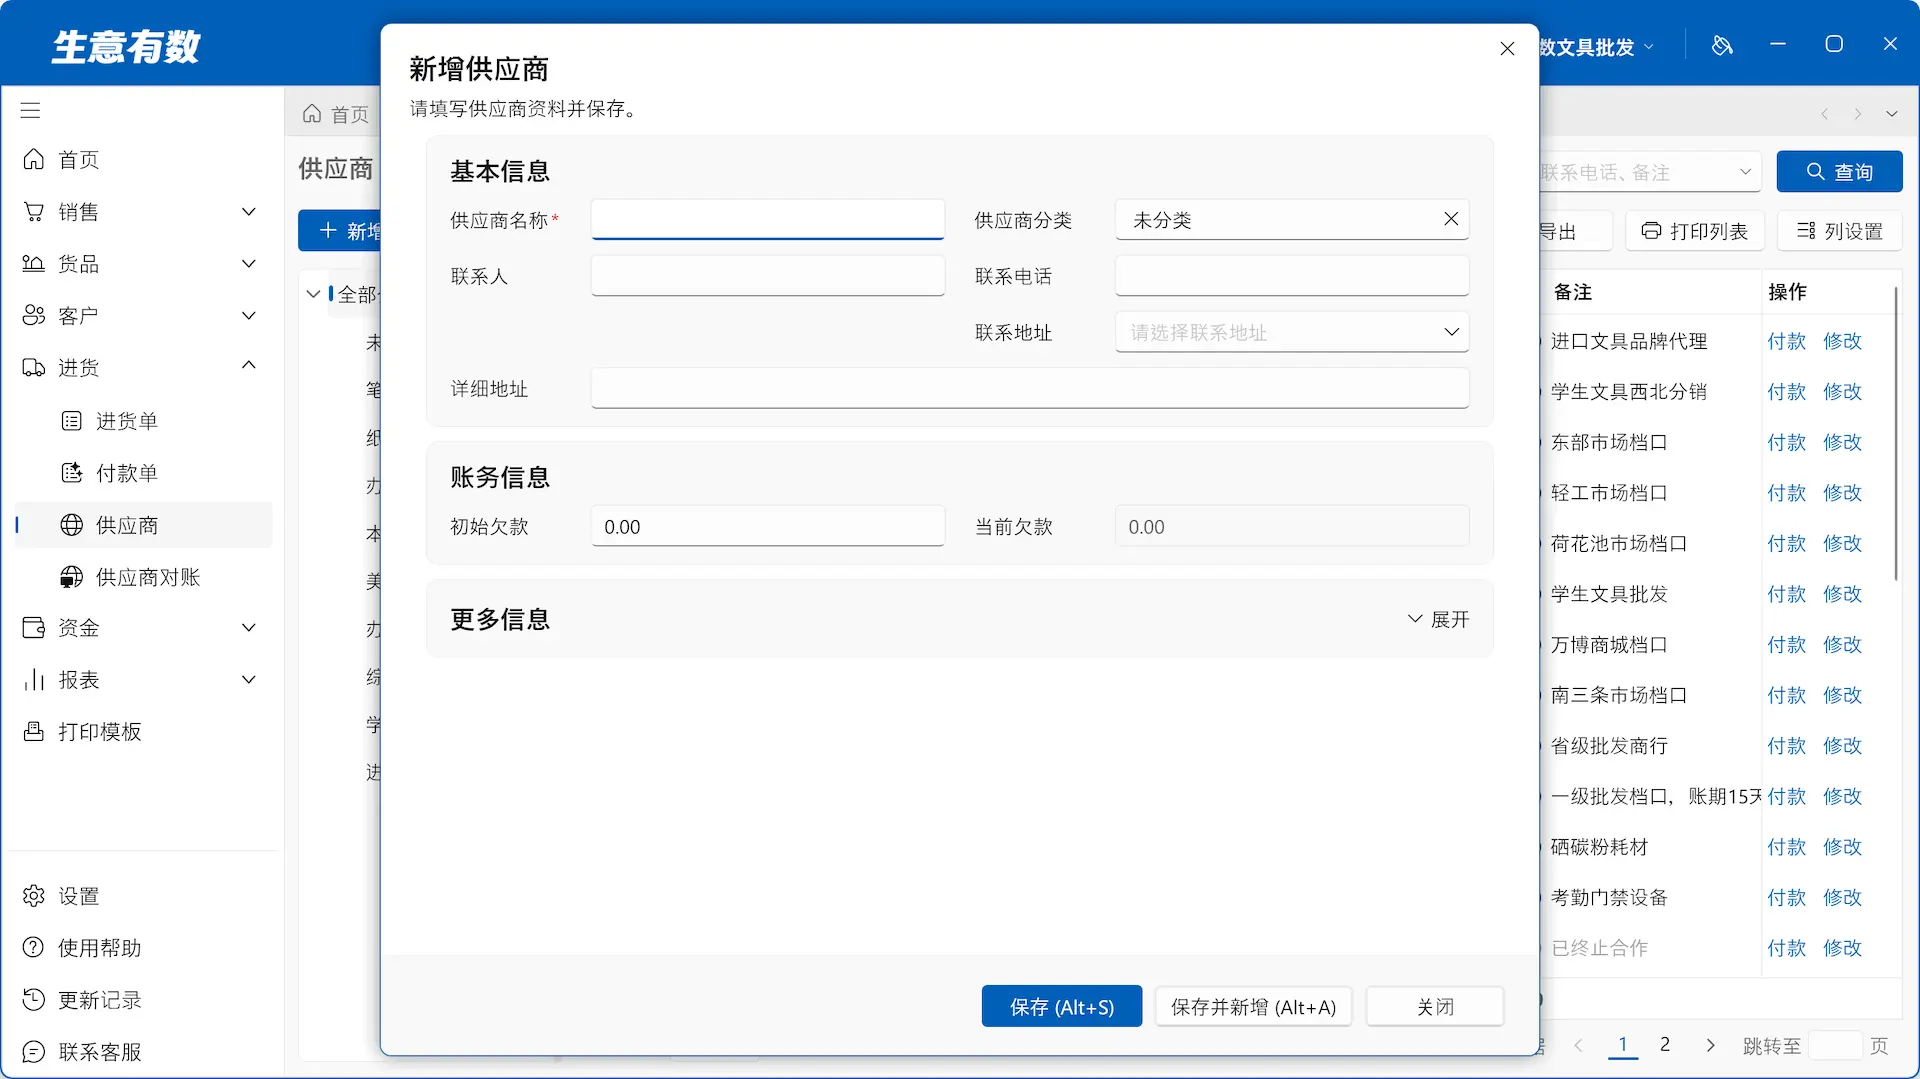Expand the 更多信息 section
The image size is (1920, 1079).
click(x=1438, y=620)
